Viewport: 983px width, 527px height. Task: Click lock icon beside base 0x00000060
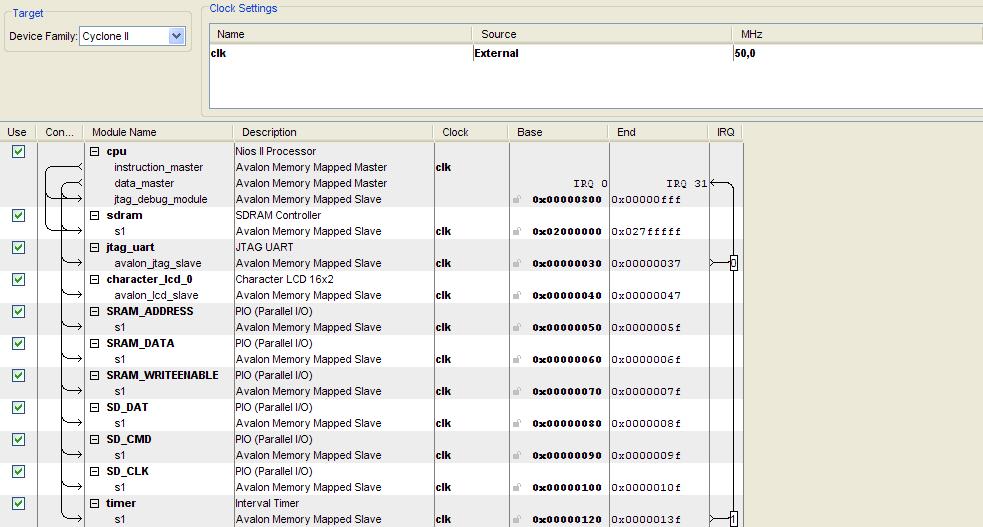[x=517, y=359]
